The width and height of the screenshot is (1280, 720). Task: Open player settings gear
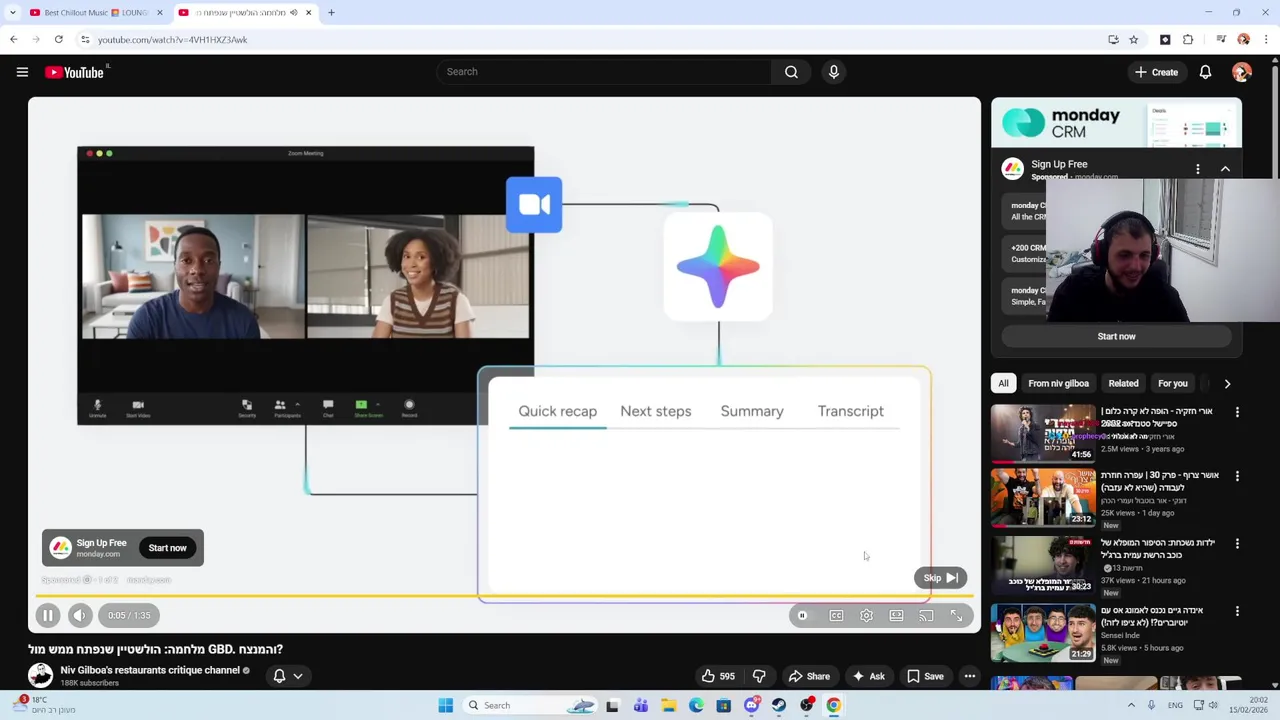click(866, 616)
